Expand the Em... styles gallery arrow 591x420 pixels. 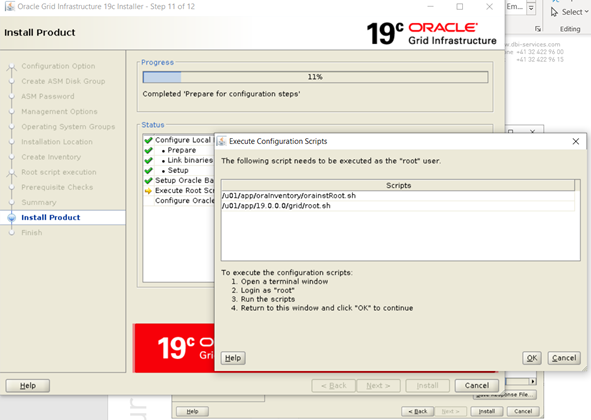[531, 8]
